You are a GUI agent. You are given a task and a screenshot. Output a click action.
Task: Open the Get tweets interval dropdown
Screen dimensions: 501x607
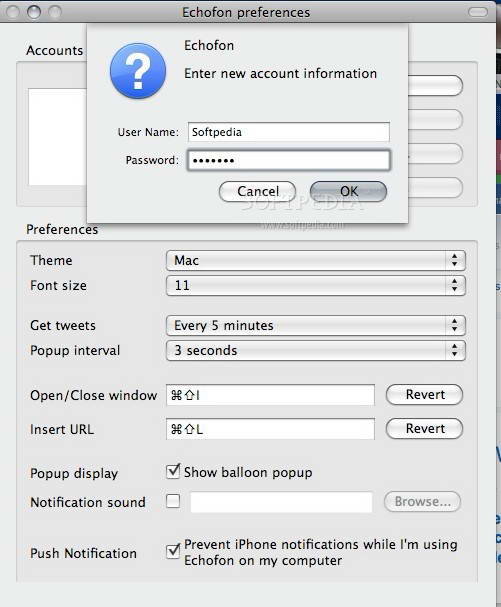coord(316,326)
